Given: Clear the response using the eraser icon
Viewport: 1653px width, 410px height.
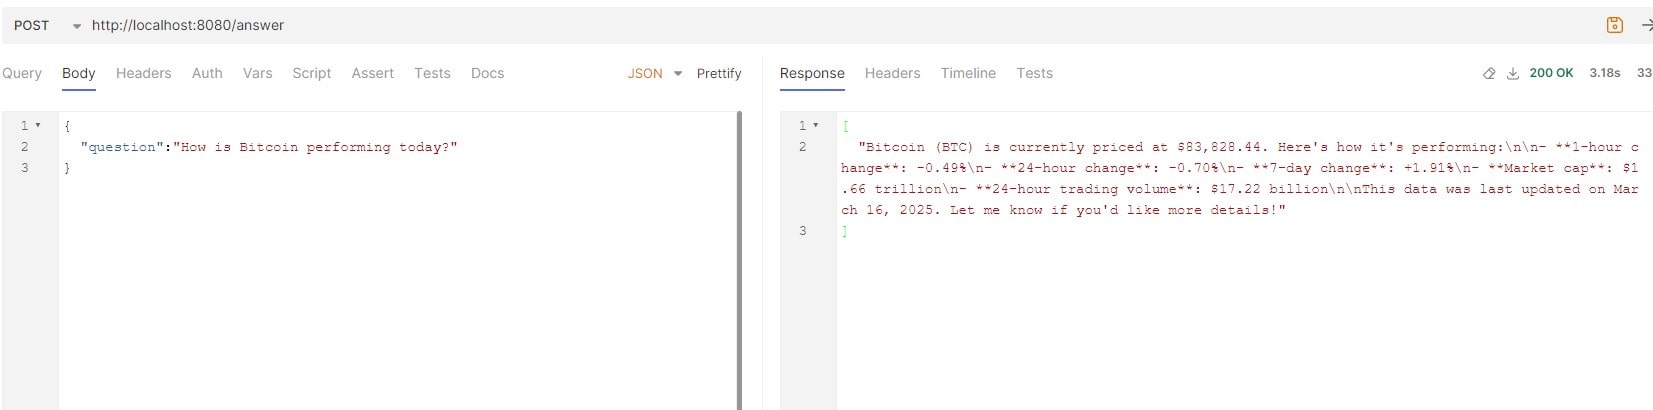Looking at the screenshot, I should coord(1489,73).
